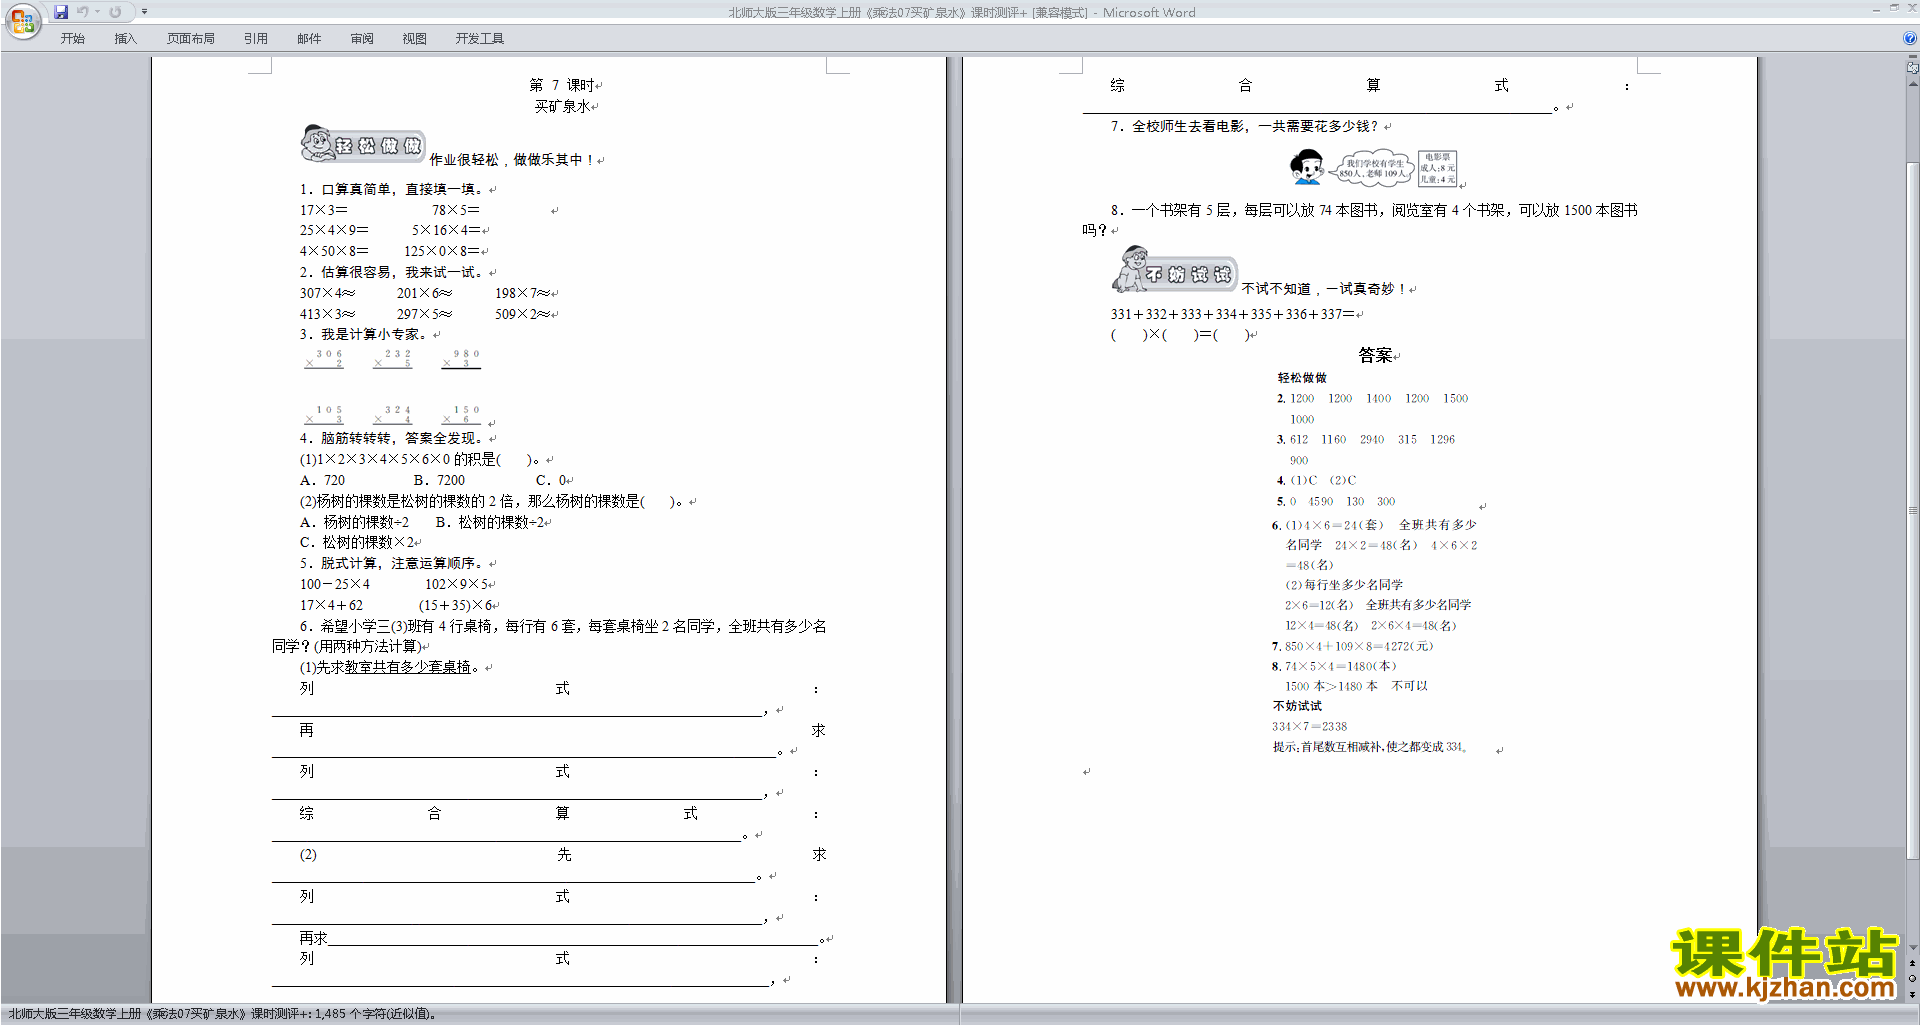Screen dimensions: 1920x1025
Task: Open the 插入 ribbon tab
Action: (125, 39)
